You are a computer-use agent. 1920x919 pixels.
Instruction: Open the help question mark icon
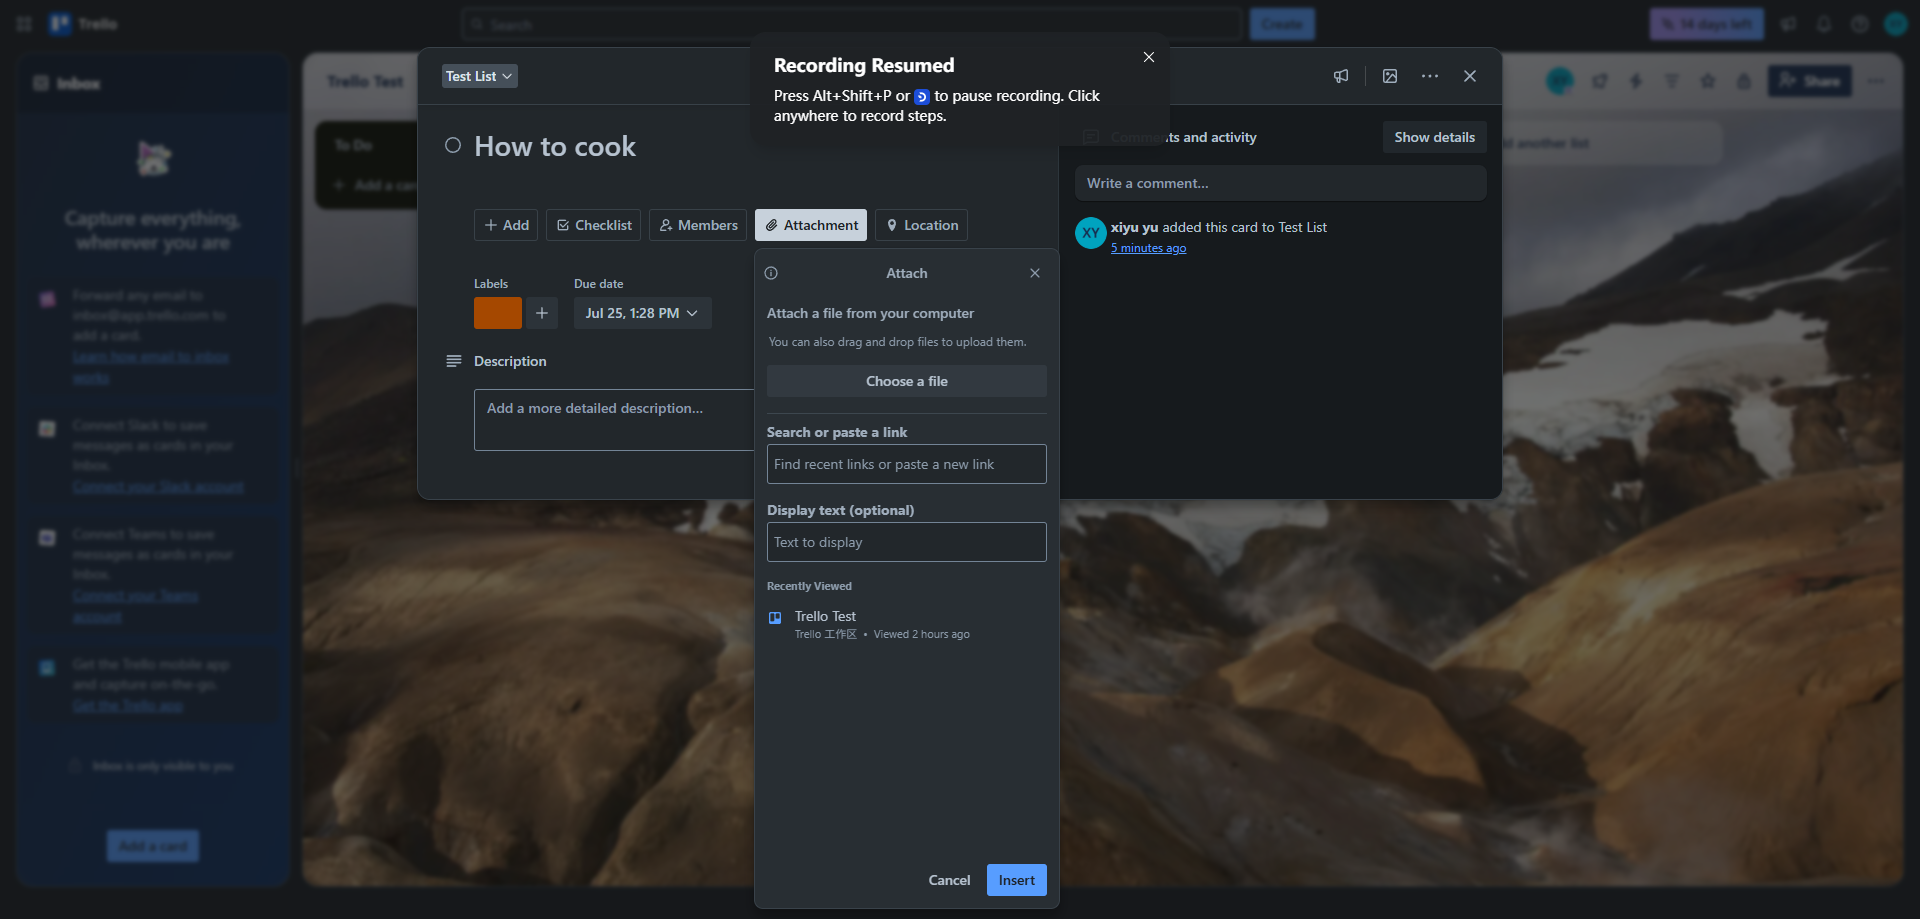tap(1860, 24)
